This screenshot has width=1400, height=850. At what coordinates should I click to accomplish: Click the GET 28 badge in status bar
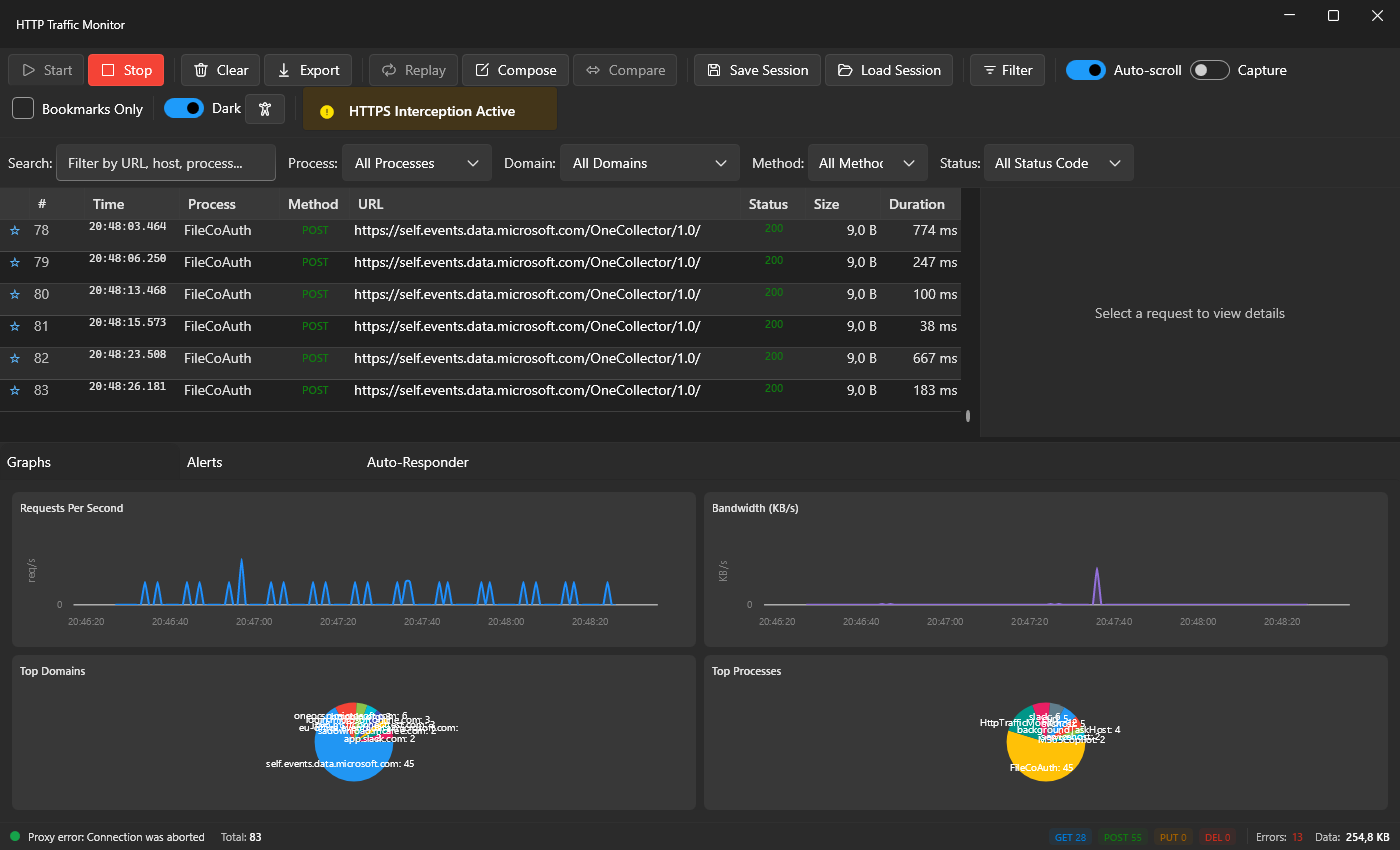(x=1071, y=837)
